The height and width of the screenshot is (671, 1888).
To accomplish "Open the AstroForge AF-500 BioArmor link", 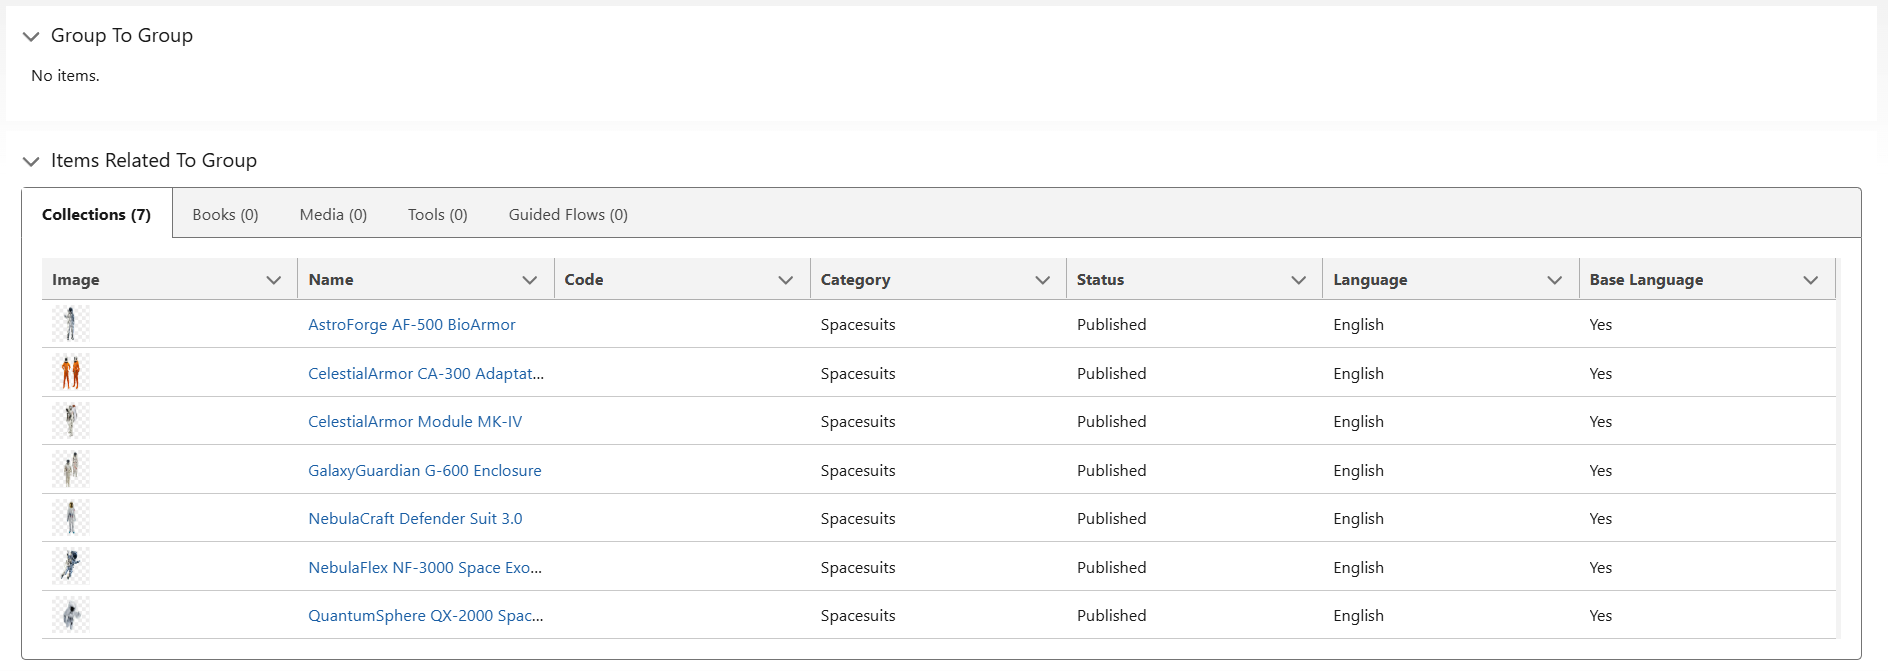I will pos(411,325).
